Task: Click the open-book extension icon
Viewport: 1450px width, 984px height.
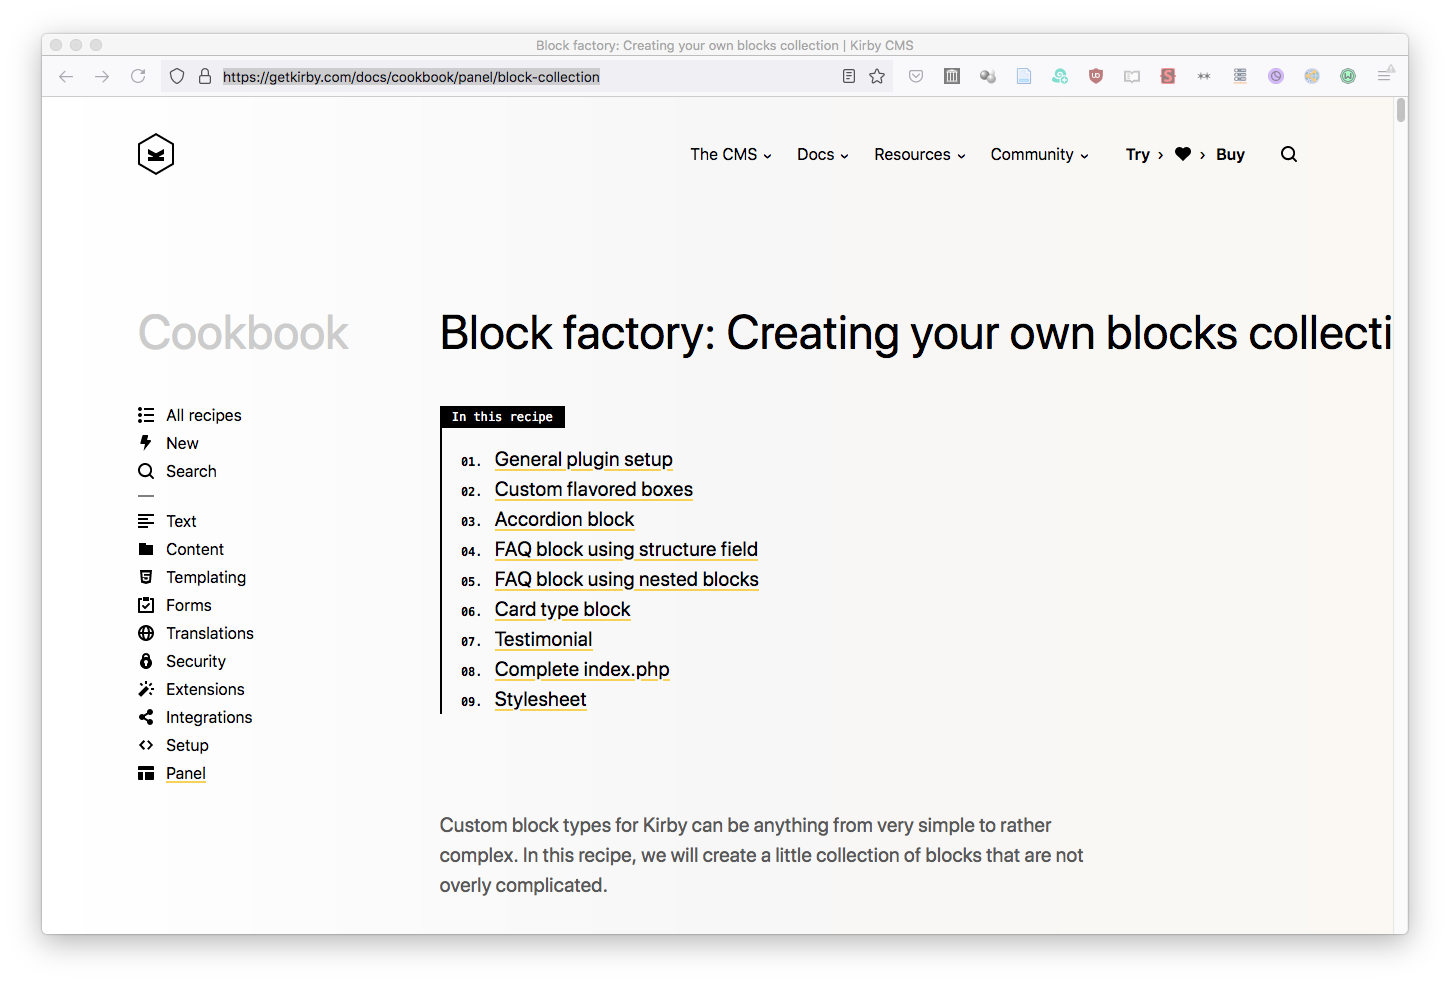Action: pyautogui.click(x=1132, y=76)
